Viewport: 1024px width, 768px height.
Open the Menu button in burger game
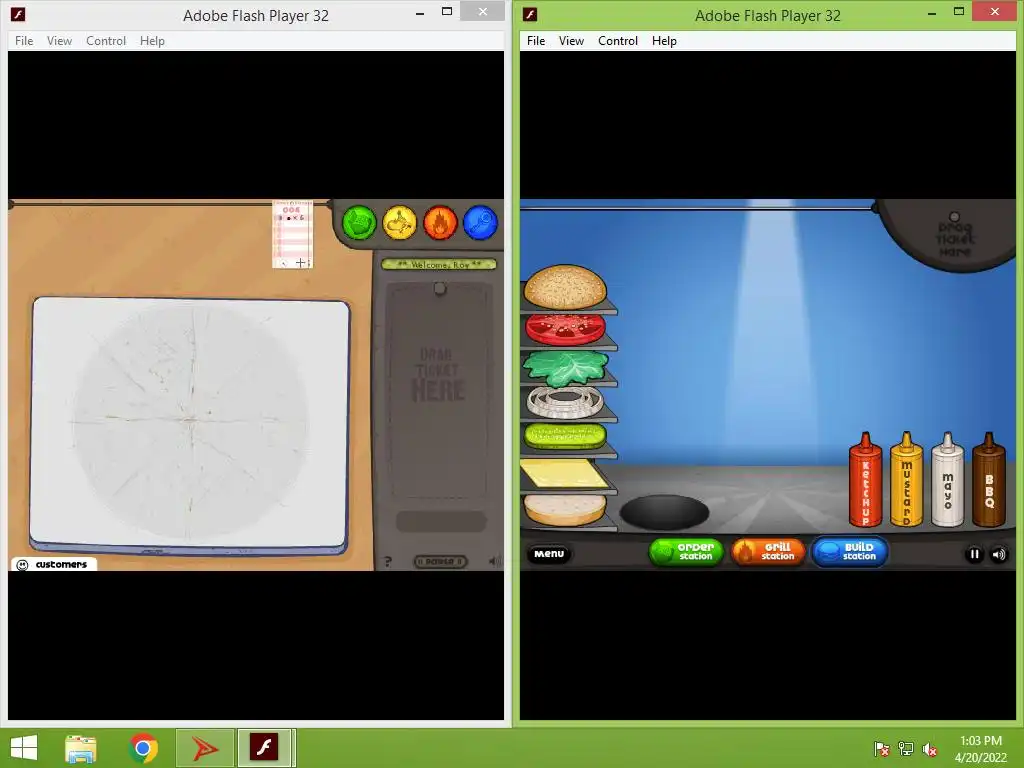[549, 554]
